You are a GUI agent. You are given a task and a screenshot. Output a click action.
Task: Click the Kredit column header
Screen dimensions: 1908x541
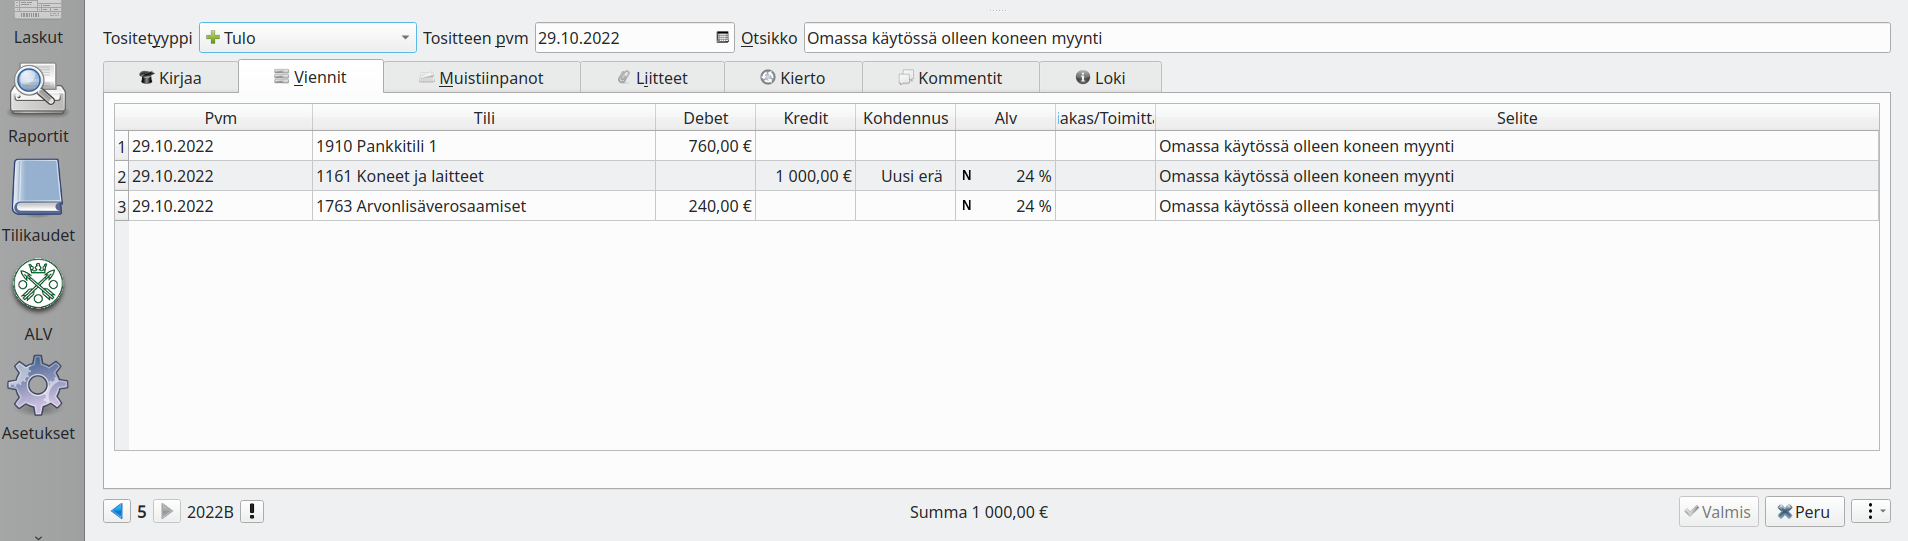pos(806,118)
